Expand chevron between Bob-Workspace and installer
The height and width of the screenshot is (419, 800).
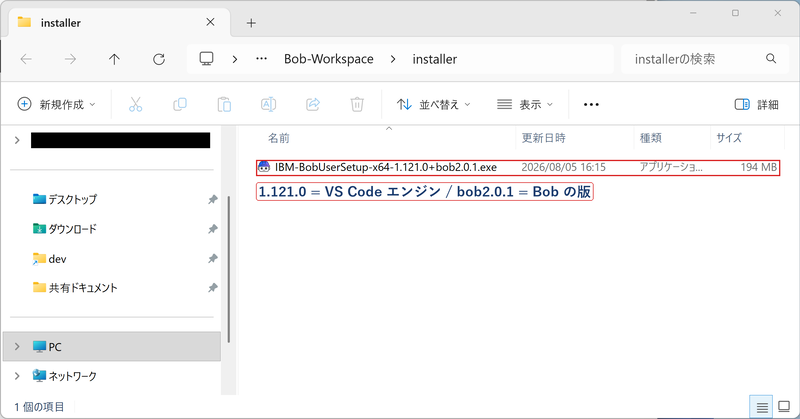[x=393, y=59]
